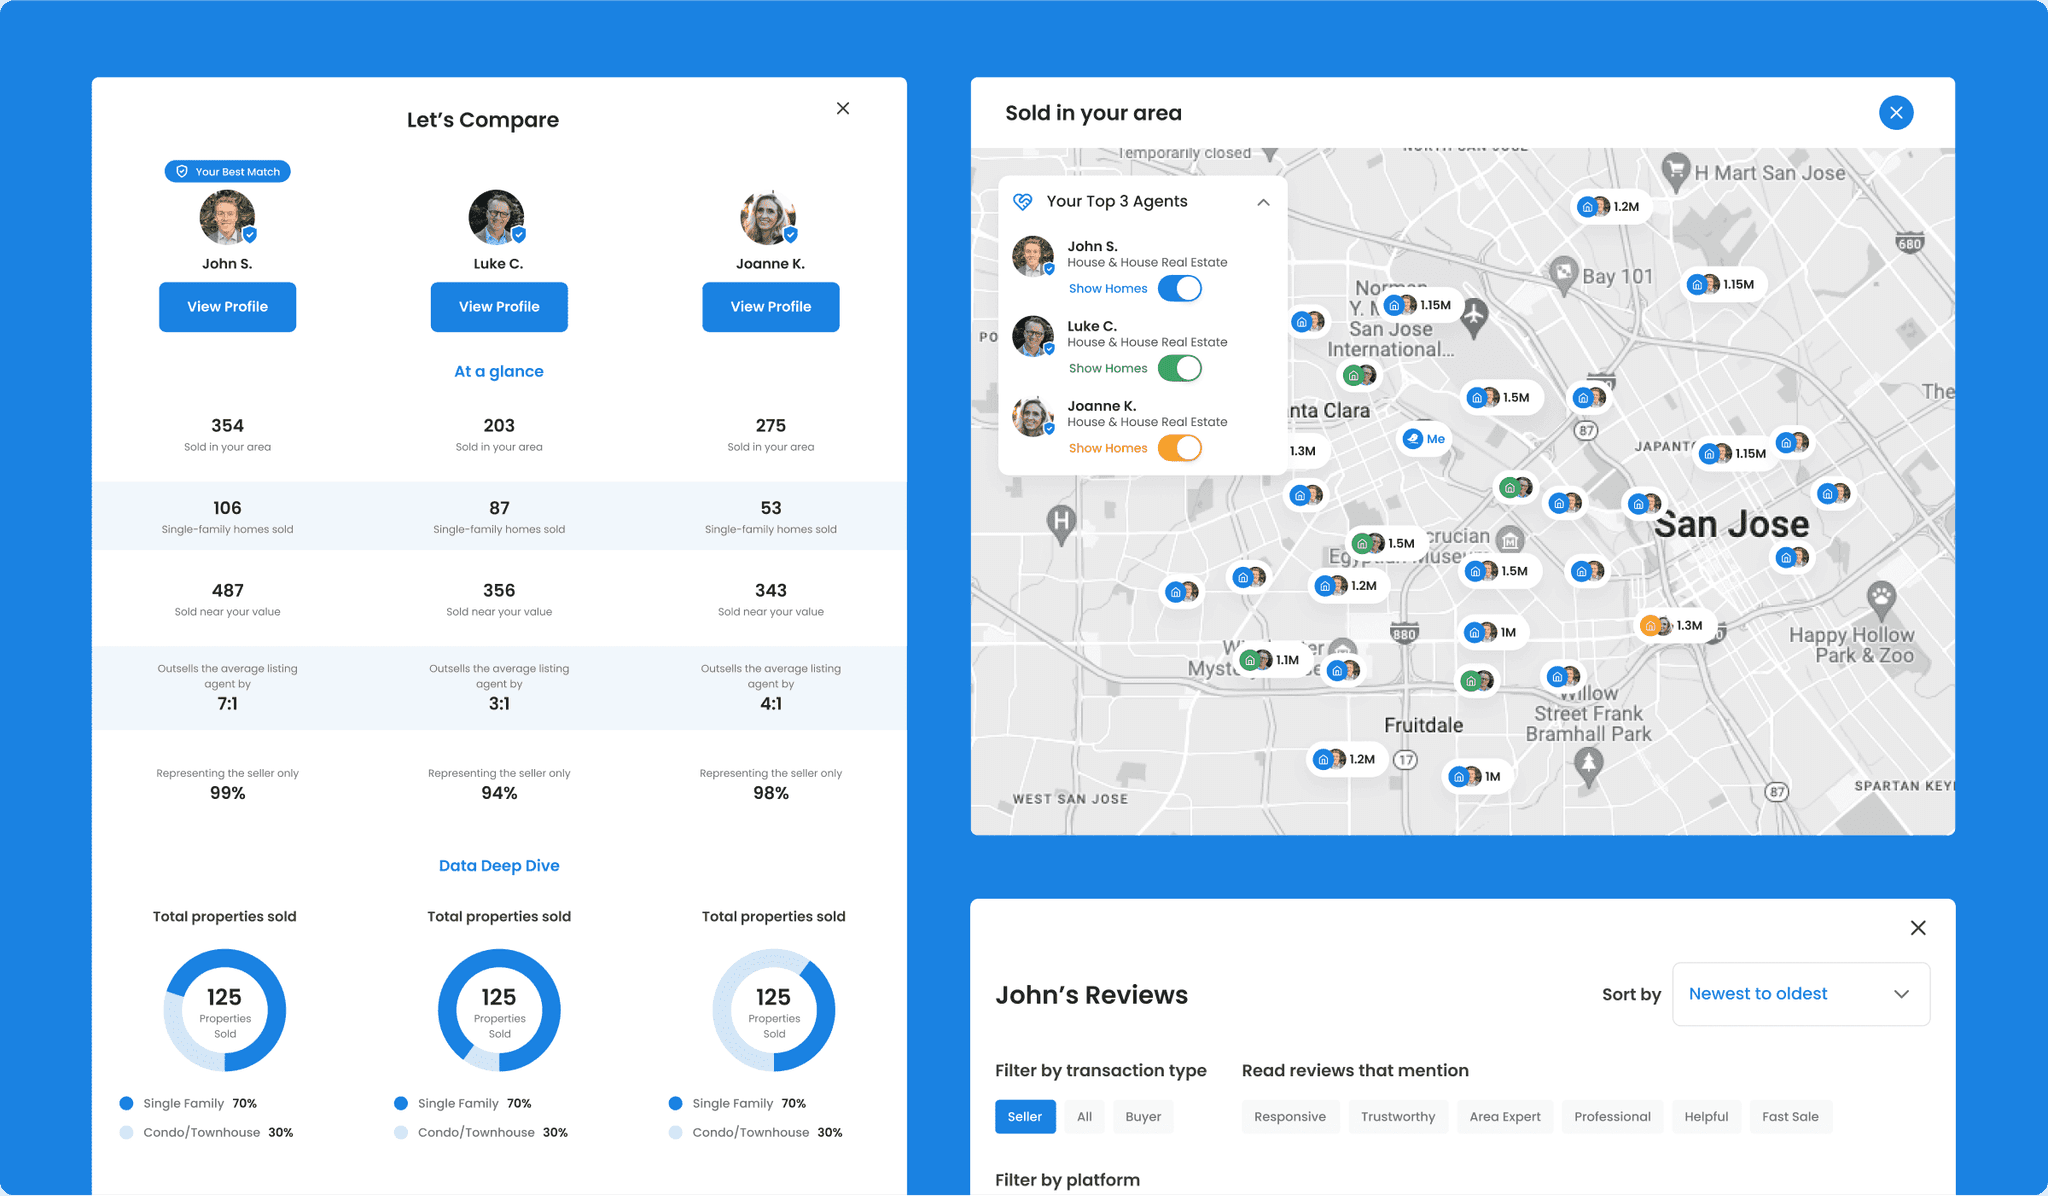Click the orange 1.3M home marker

[1673, 626]
